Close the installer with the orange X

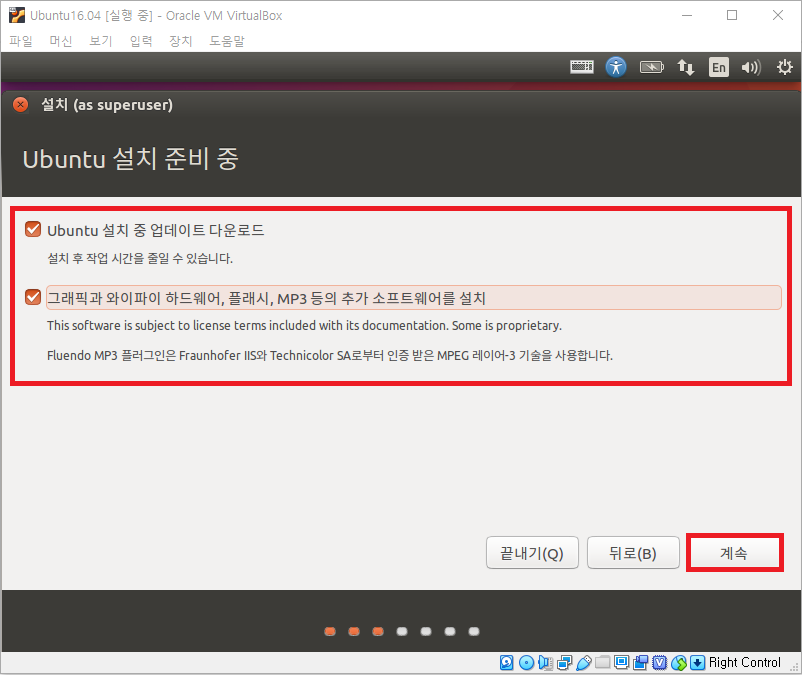[20, 105]
